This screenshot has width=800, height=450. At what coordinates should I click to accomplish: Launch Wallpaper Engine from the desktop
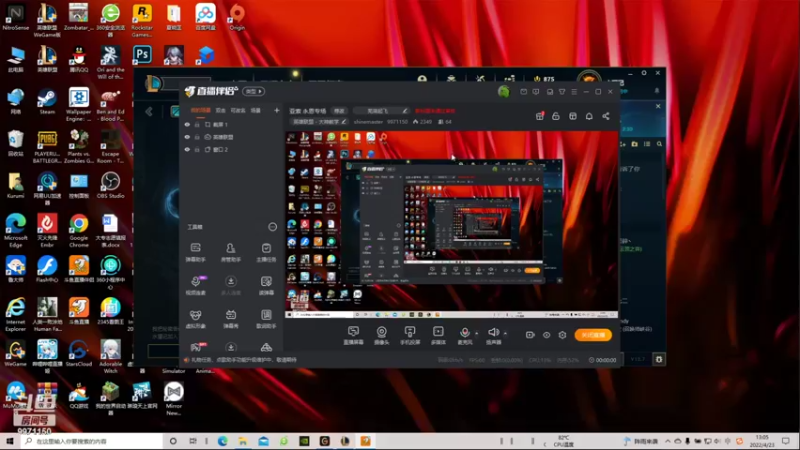[x=79, y=105]
